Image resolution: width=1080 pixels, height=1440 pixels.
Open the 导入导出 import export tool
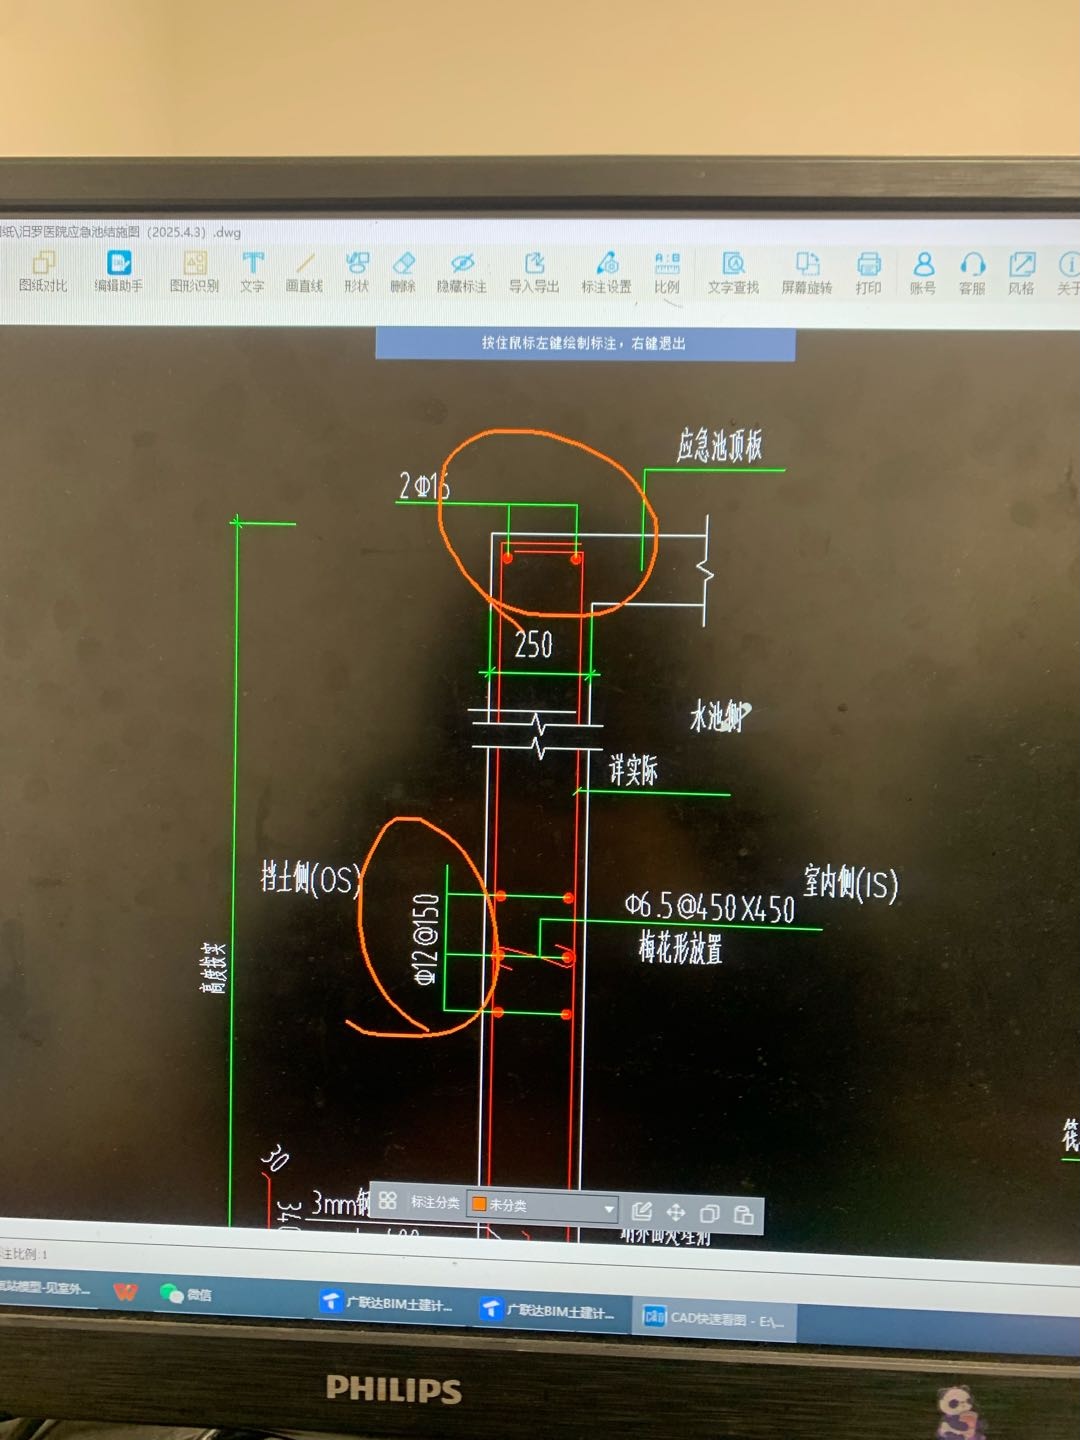click(534, 273)
